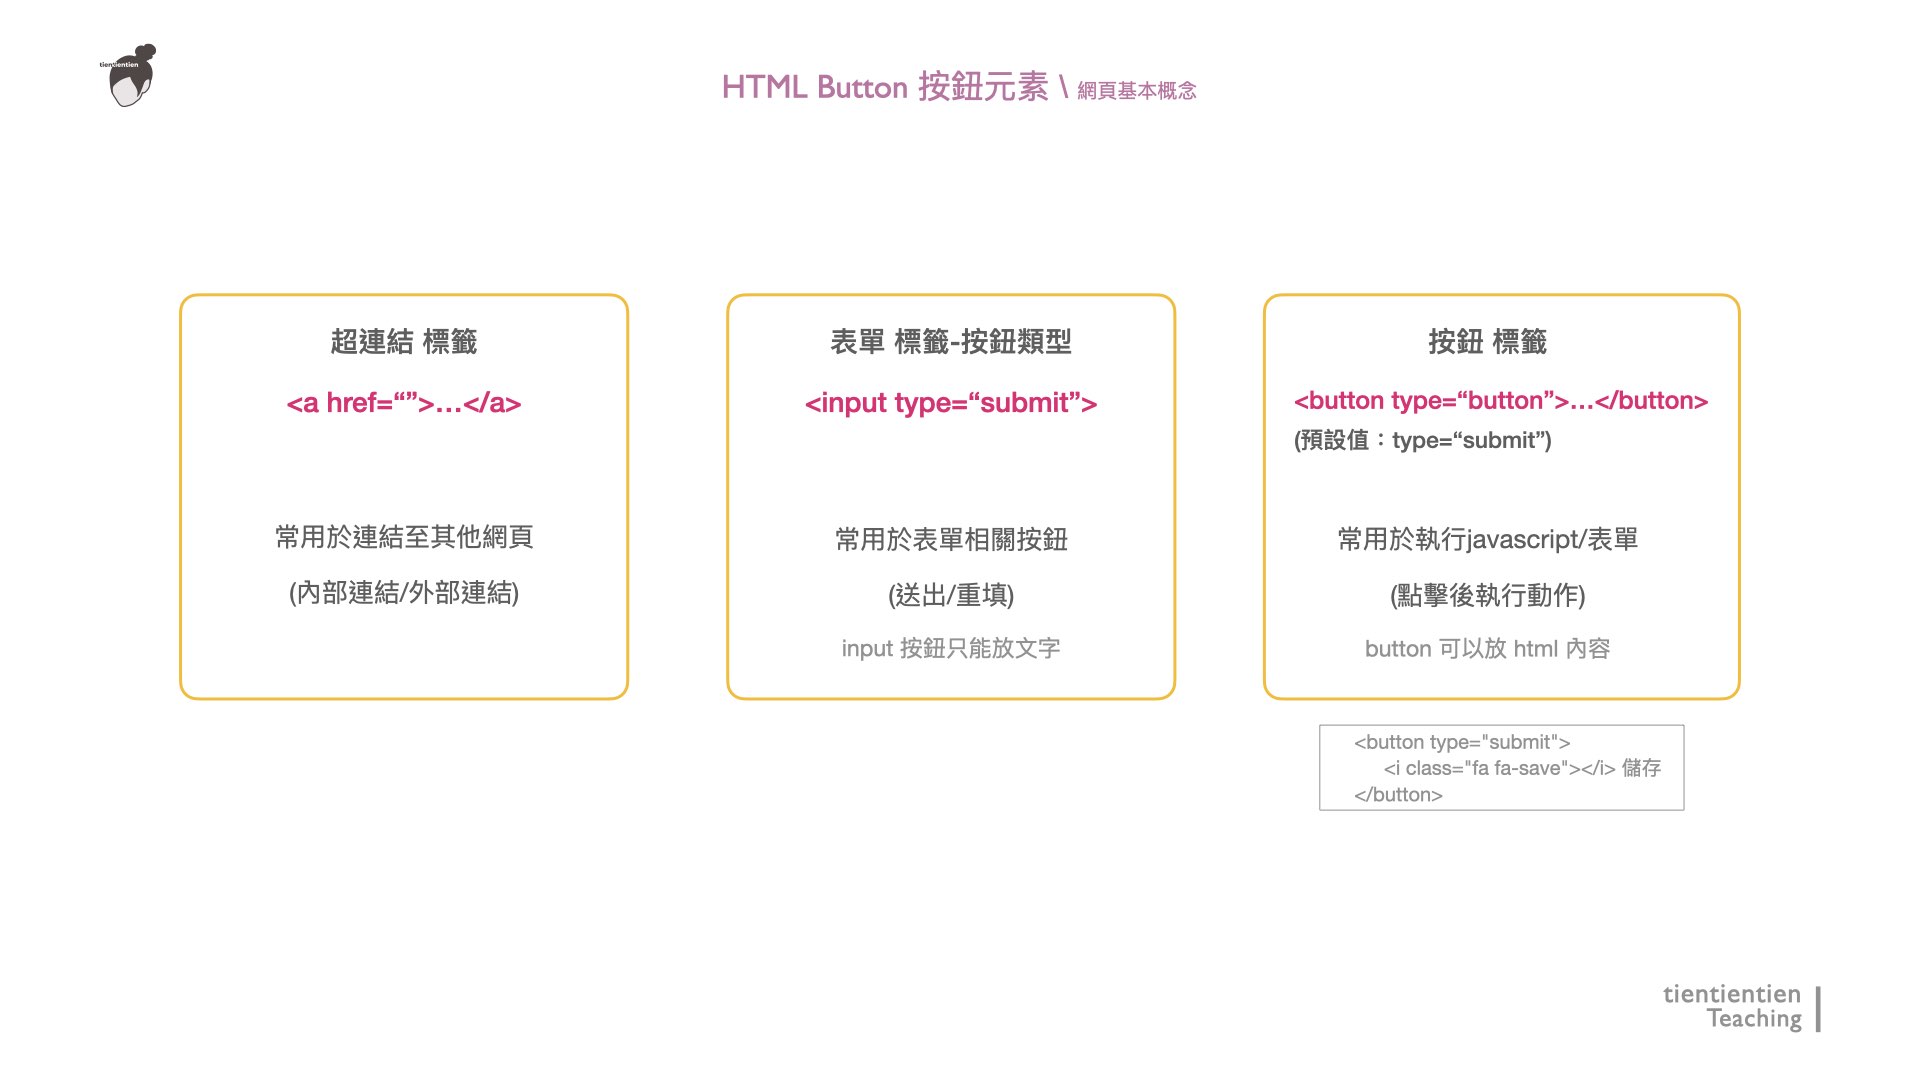Click 常用於執行javascript/表單 text
Screen dimensions: 1920x1080
click(1487, 540)
